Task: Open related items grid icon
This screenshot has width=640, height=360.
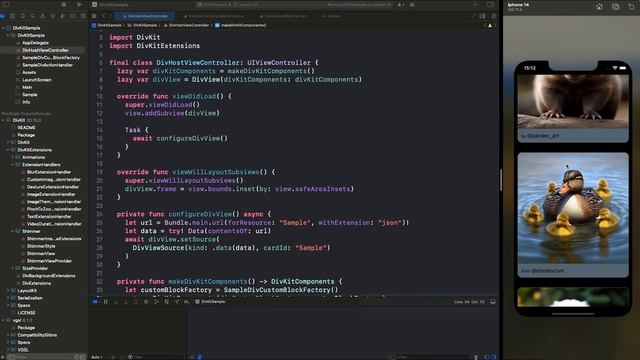Action: (94, 16)
